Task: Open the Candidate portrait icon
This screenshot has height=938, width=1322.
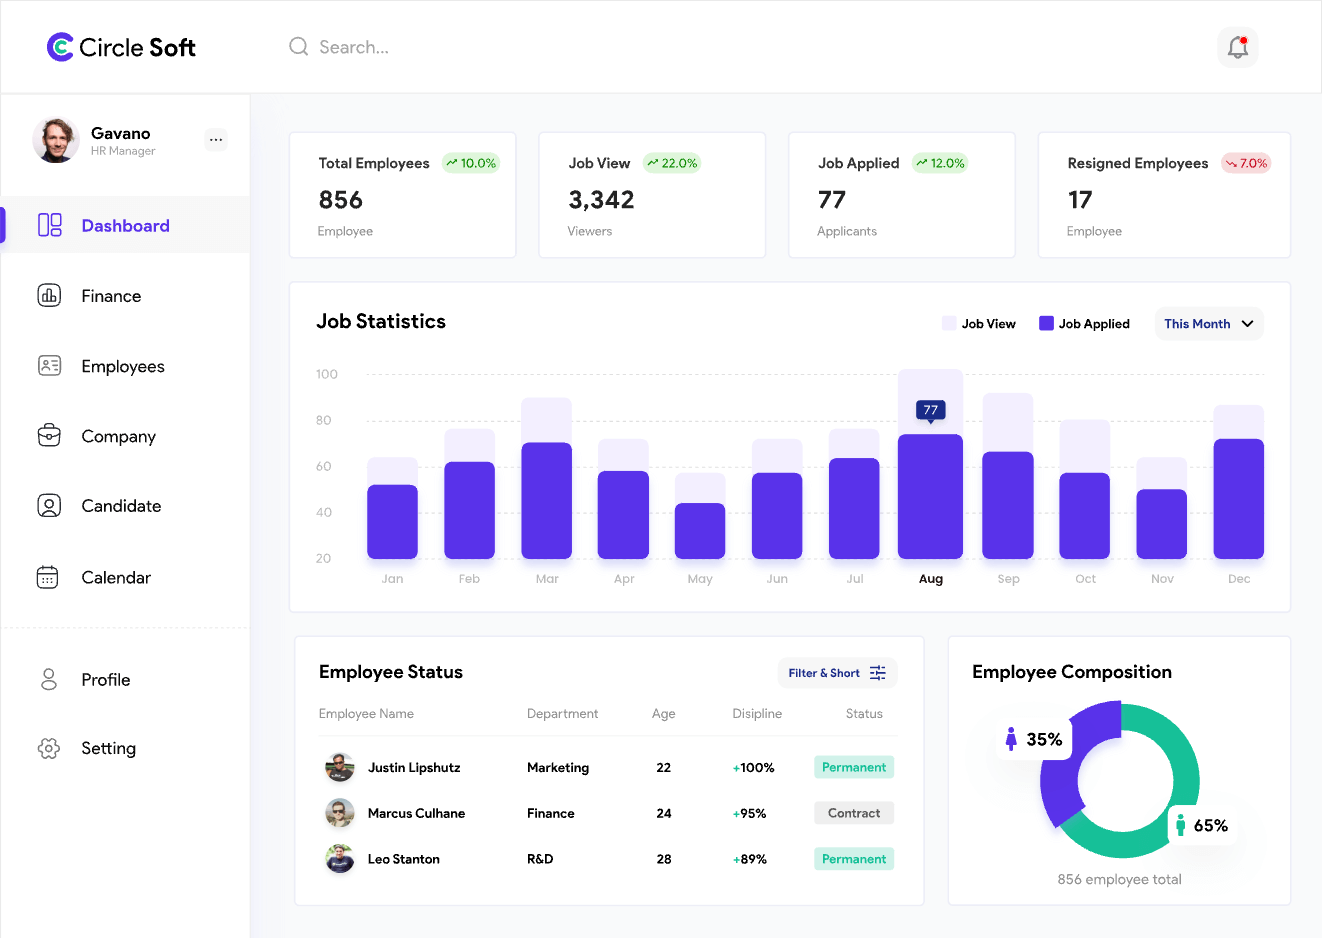Action: [x=49, y=506]
